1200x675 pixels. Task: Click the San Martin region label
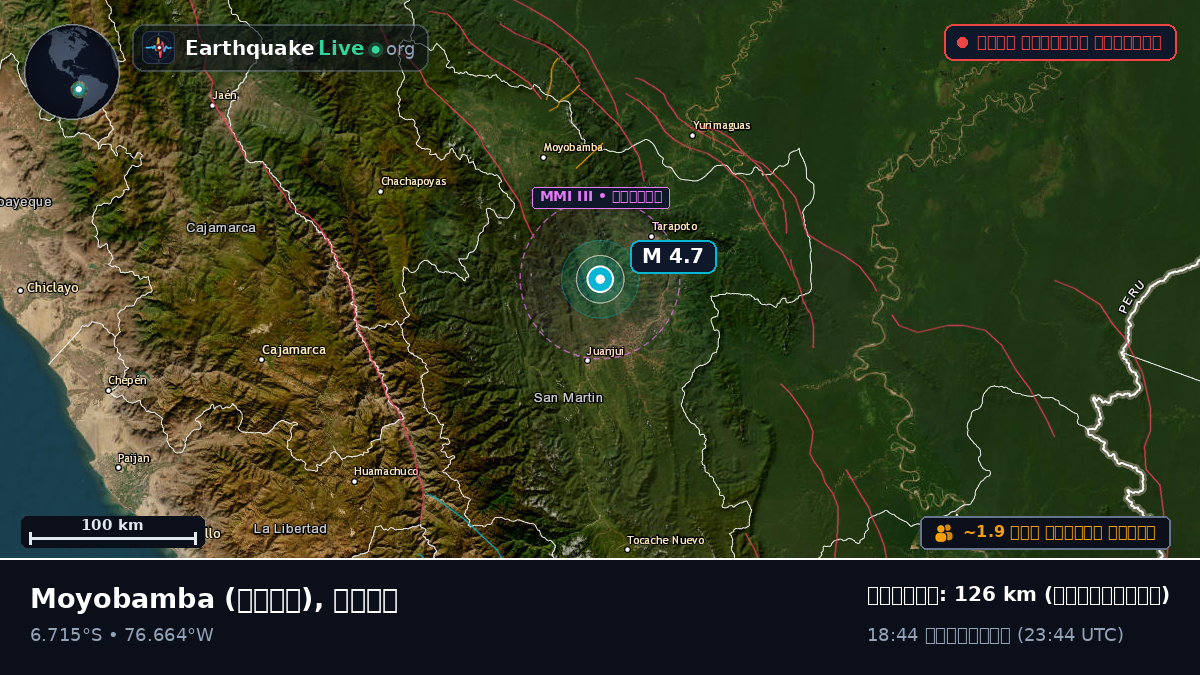tap(568, 398)
